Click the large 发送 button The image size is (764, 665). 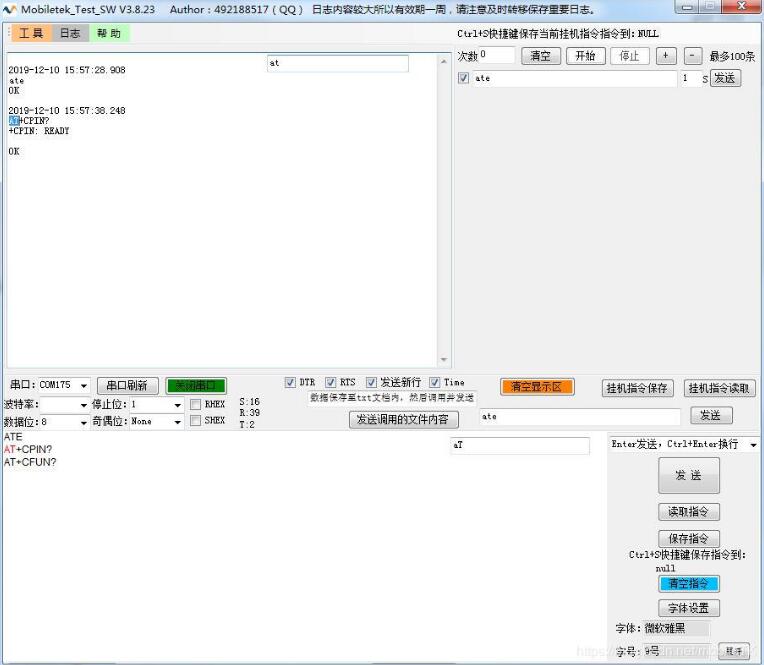(688, 475)
